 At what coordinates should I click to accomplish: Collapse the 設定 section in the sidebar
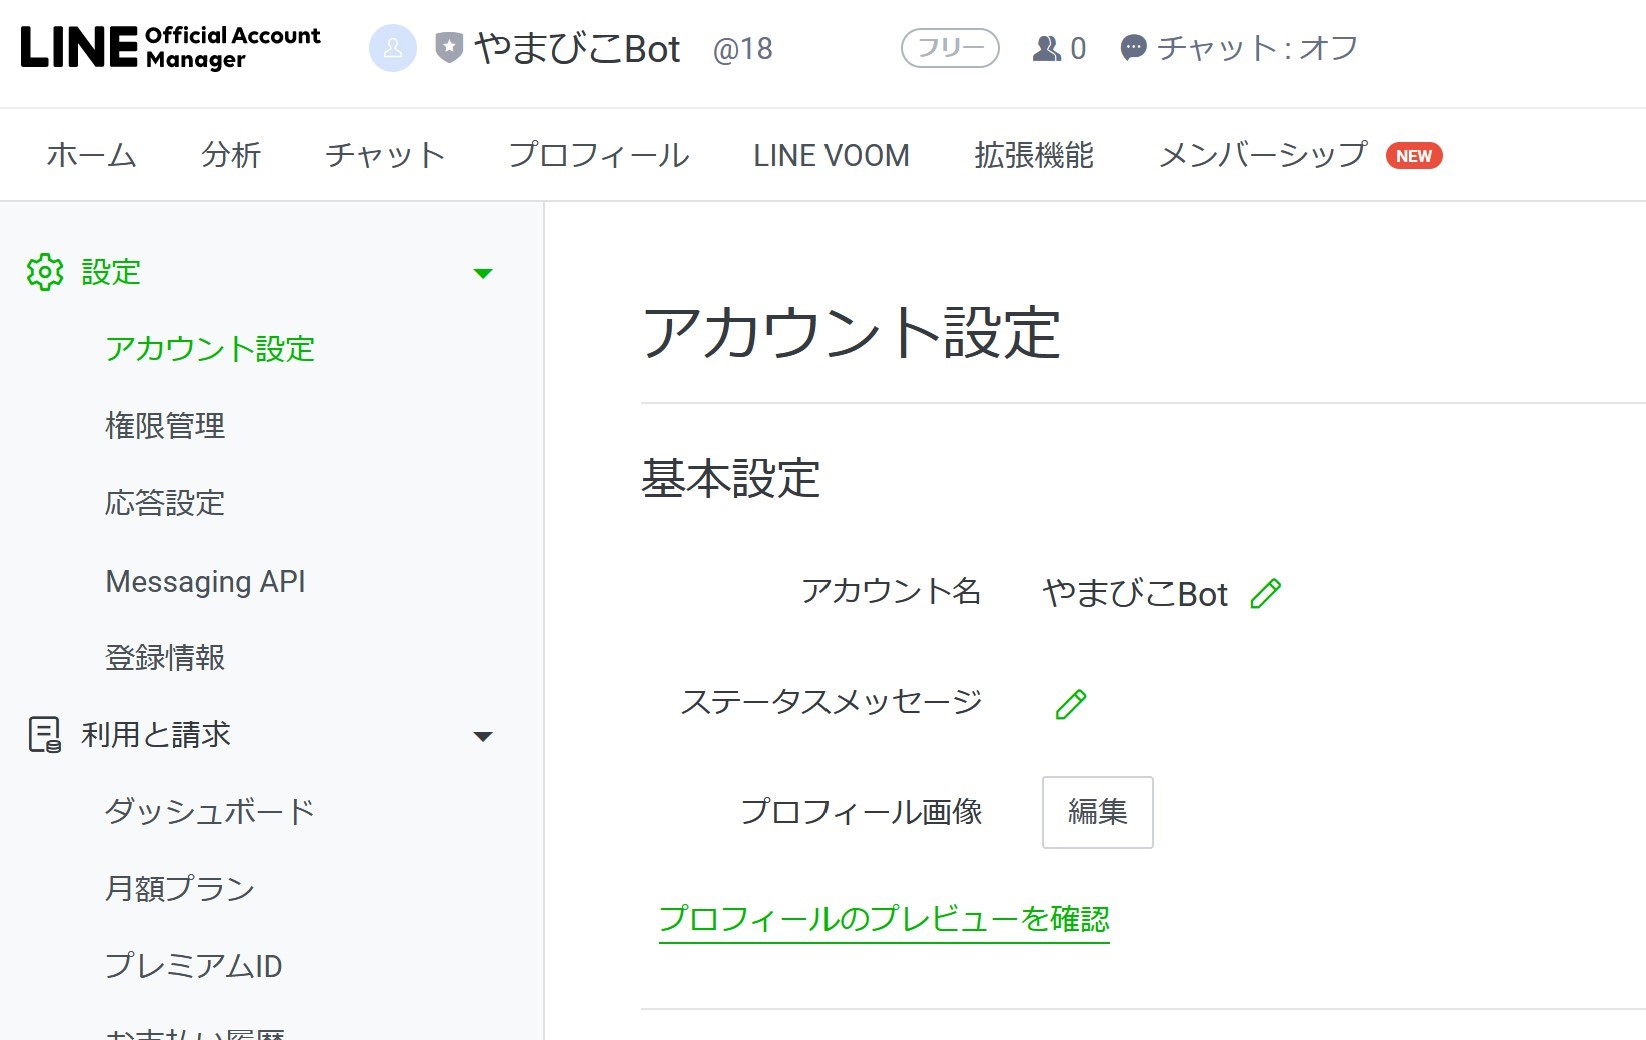click(x=484, y=273)
